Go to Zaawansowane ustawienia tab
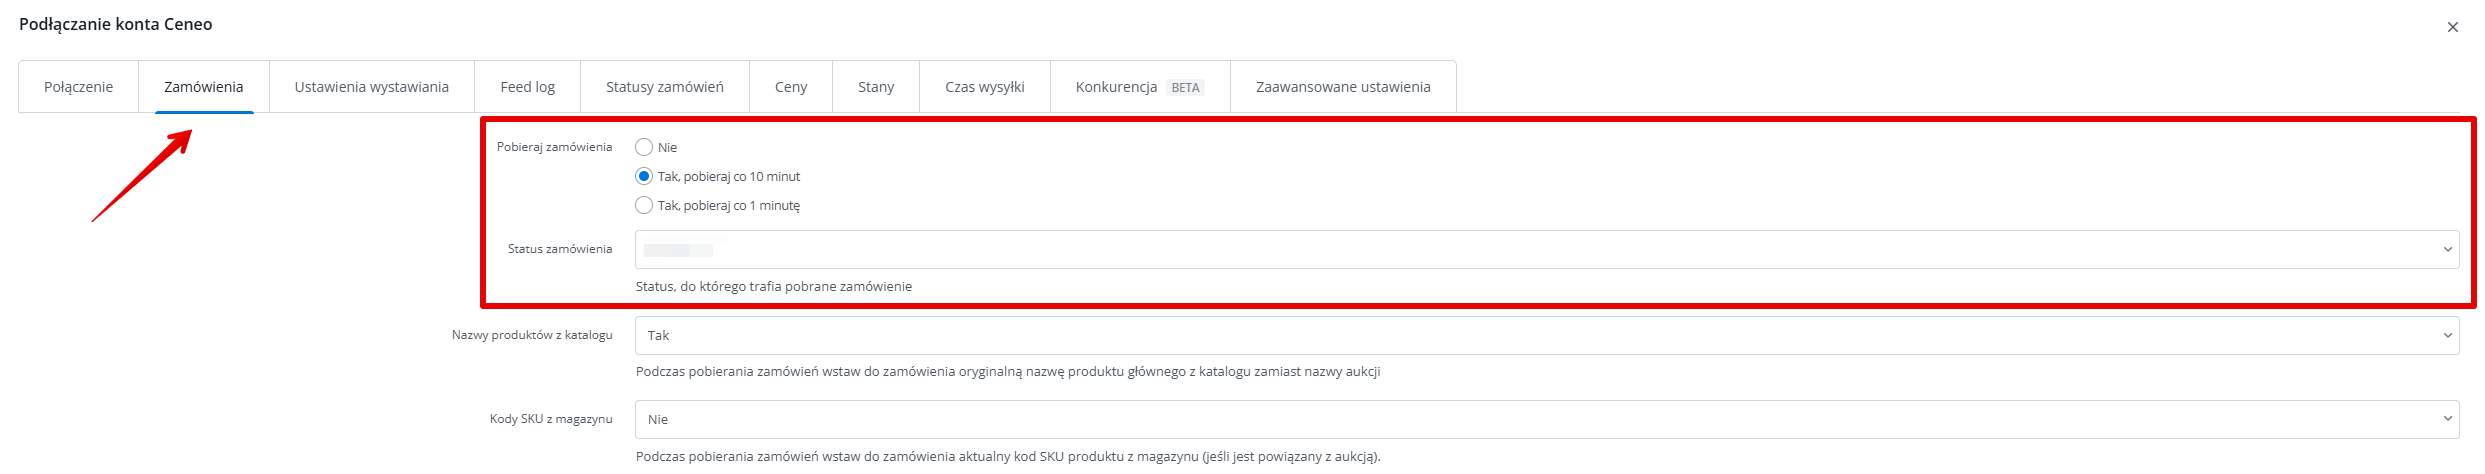Screen dimensions: 2485x474 (x=1342, y=87)
